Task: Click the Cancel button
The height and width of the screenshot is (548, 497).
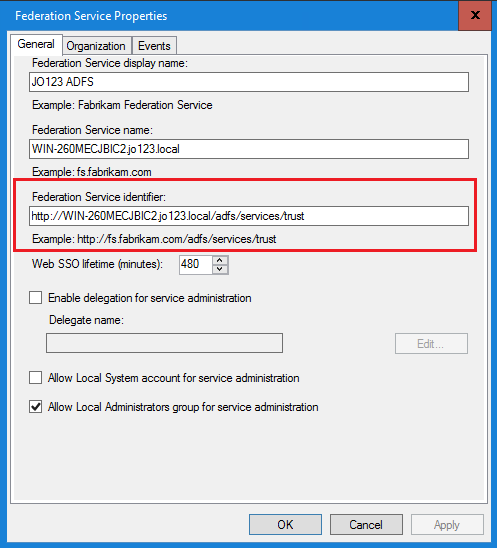Action: (x=366, y=525)
